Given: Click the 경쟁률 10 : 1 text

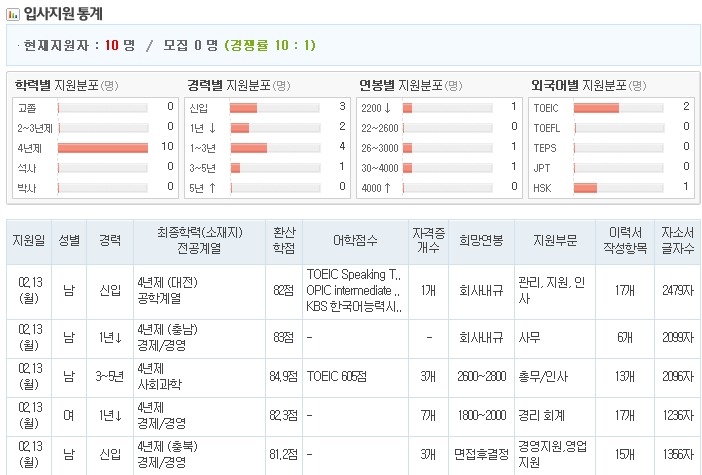Looking at the screenshot, I should 270,45.
